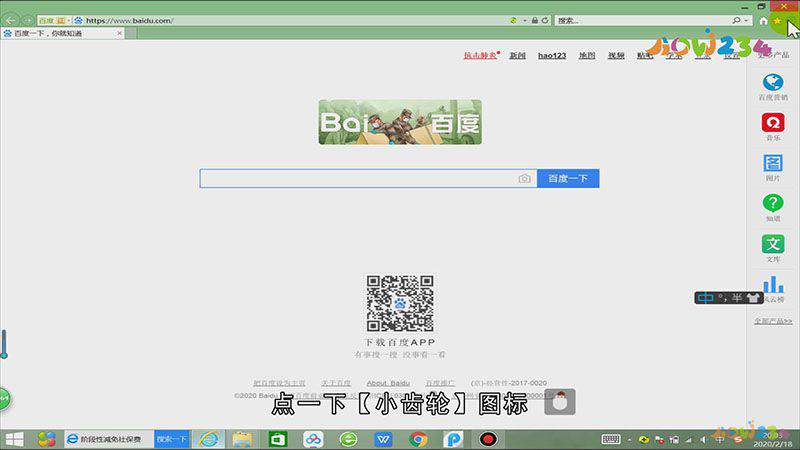The width and height of the screenshot is (800, 450).
Task: Select the 百度一下，你就知道 browser tab
Action: click(62, 33)
